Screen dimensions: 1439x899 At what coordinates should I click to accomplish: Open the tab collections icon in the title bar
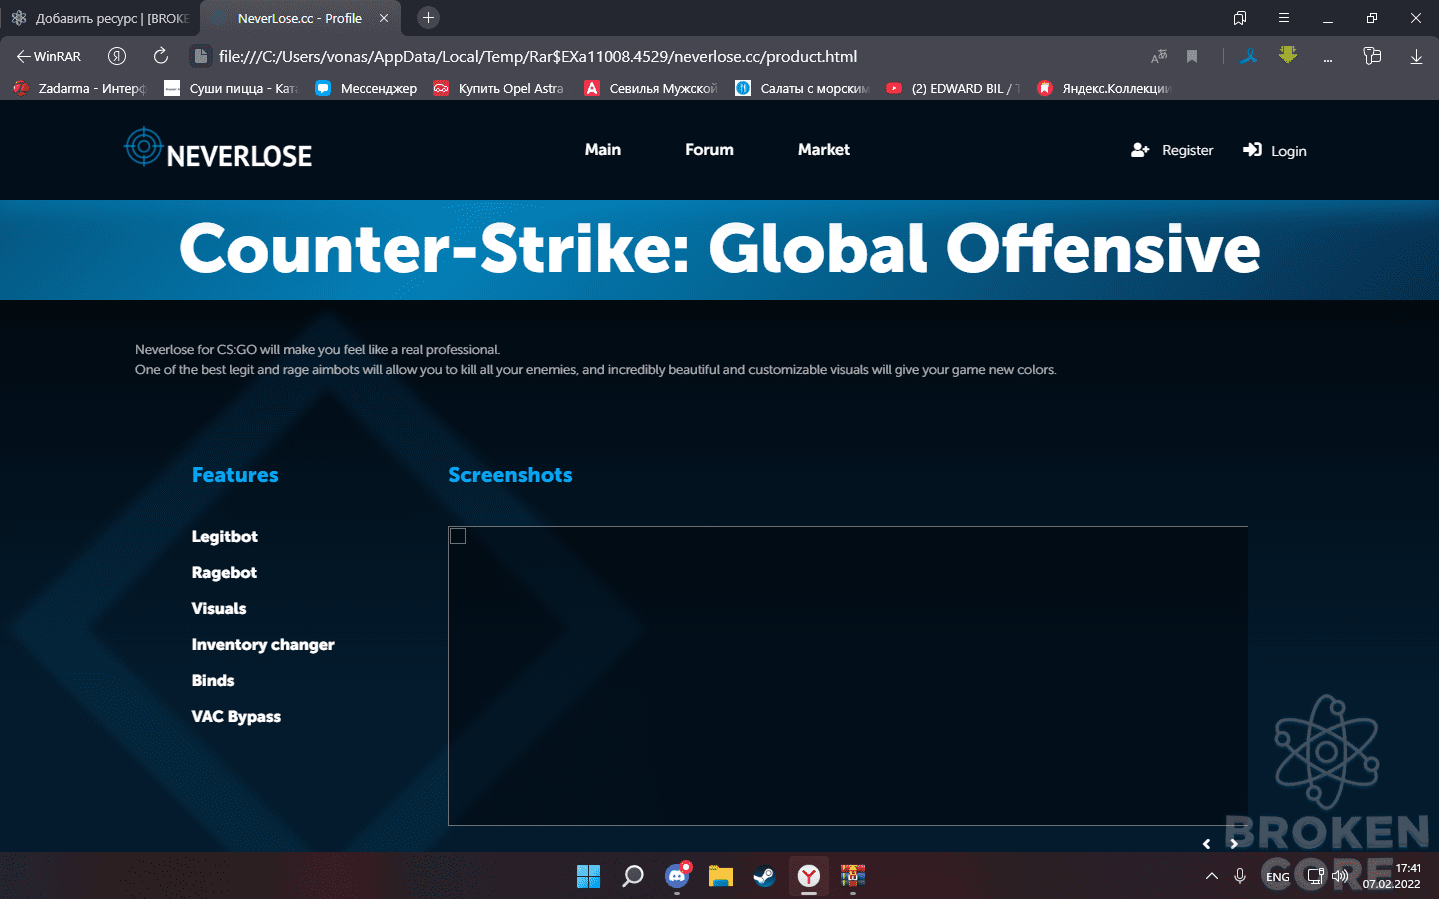pos(1240,18)
